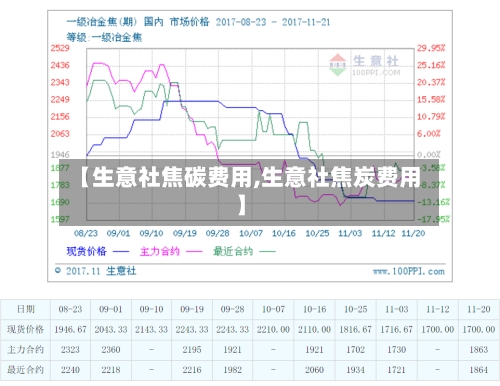Viewport: 500px width, 386px height.
Task: Click the 2043.33 spot price cell
Action: [x=111, y=329]
